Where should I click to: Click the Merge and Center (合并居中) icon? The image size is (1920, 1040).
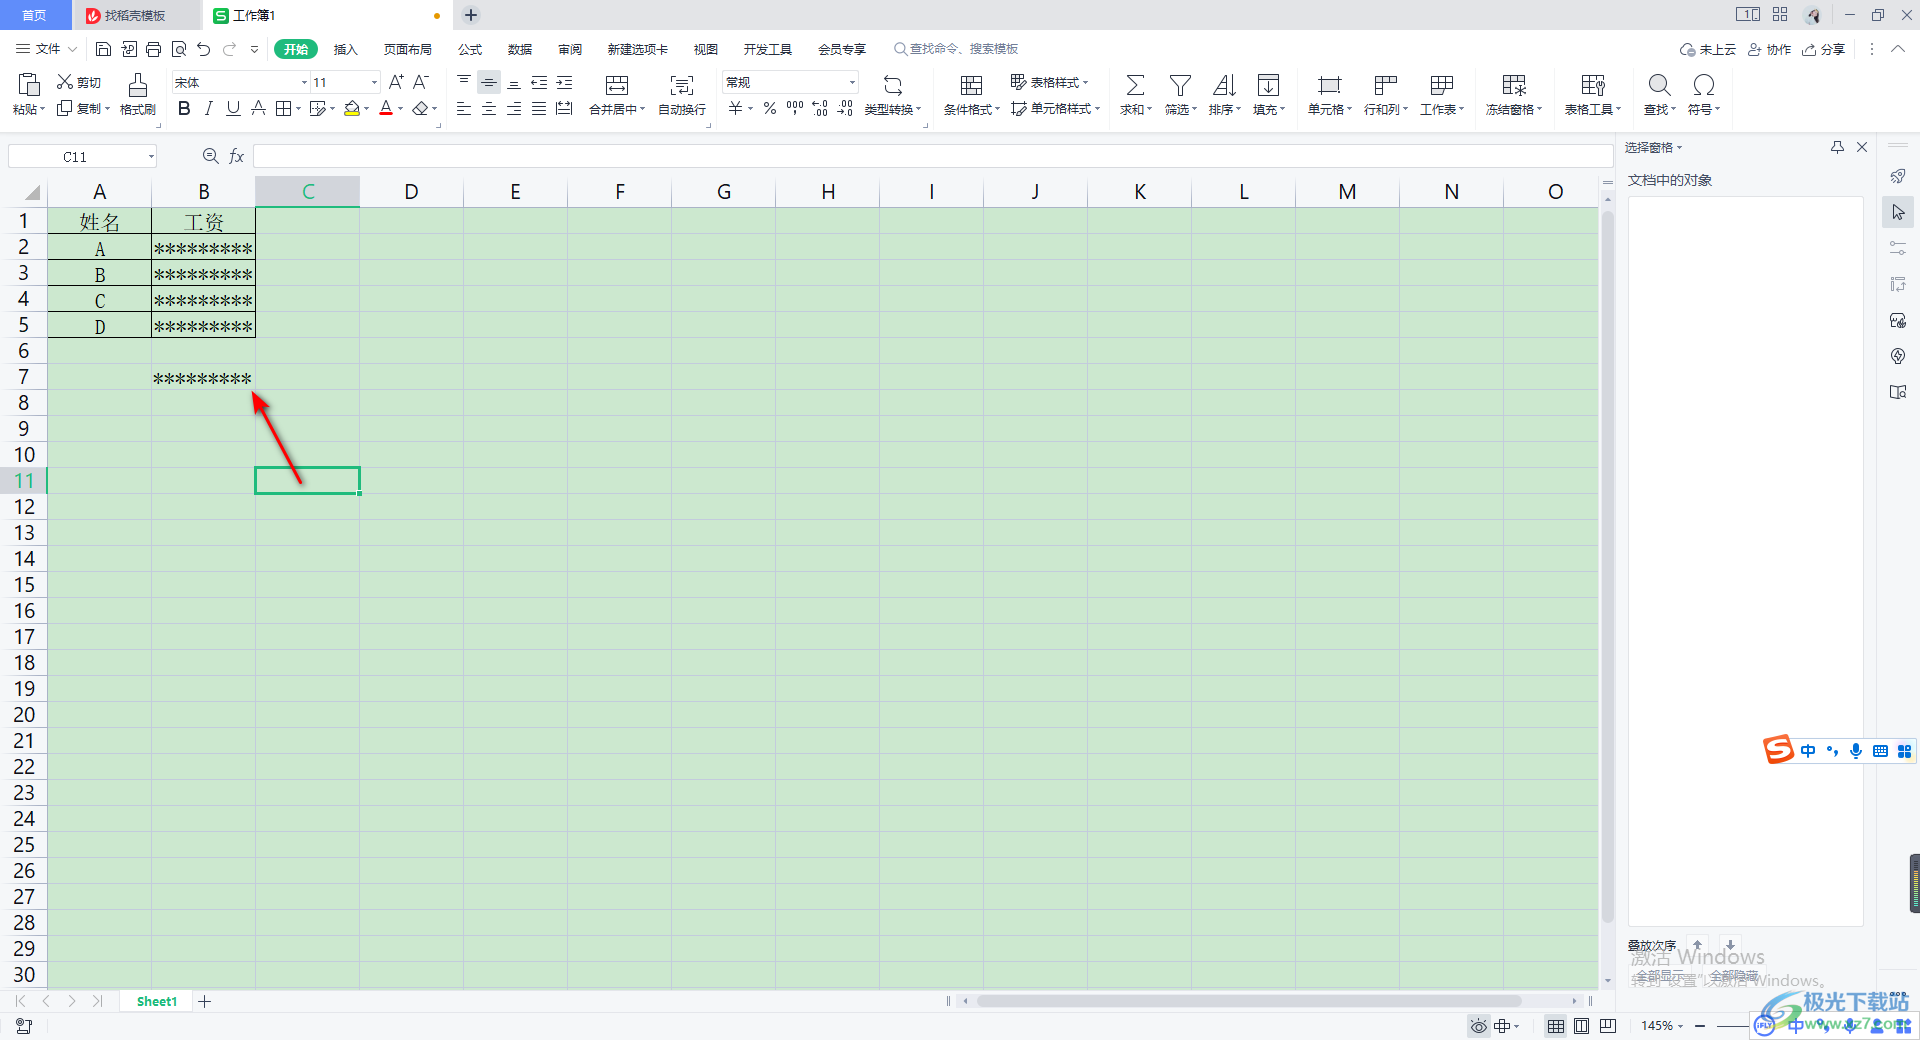click(617, 85)
